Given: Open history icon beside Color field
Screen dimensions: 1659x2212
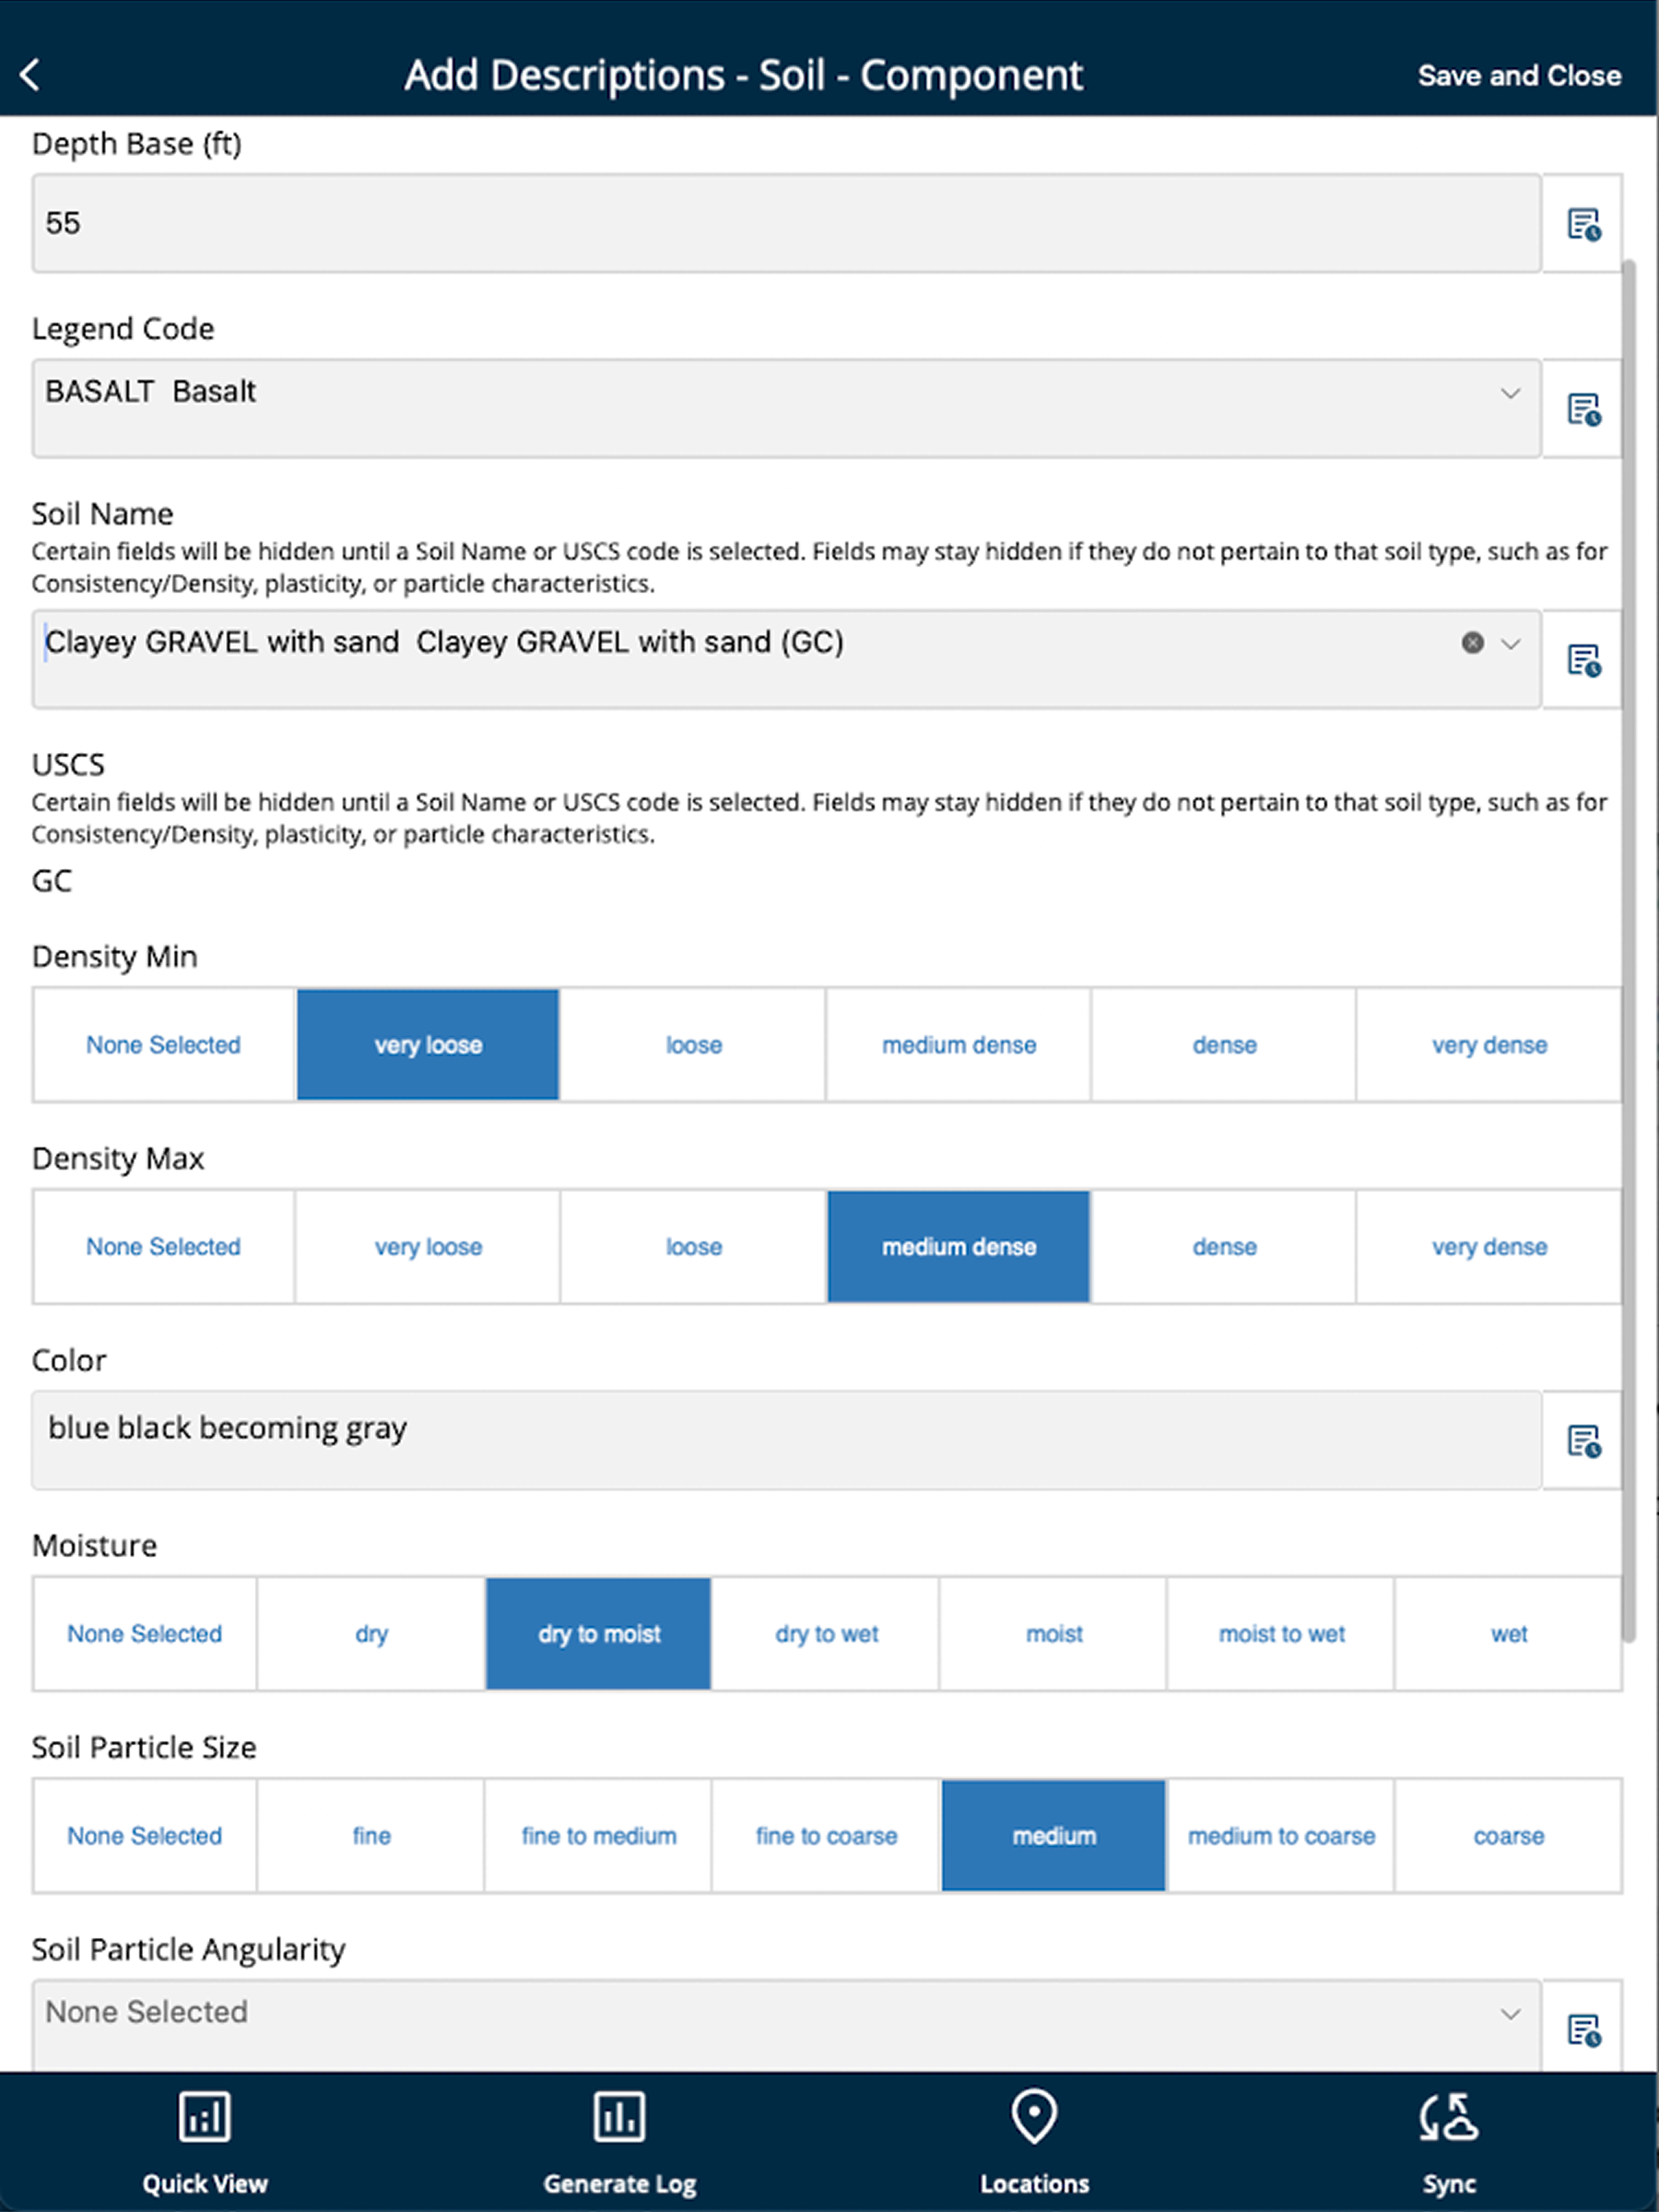Looking at the screenshot, I should [1583, 1441].
